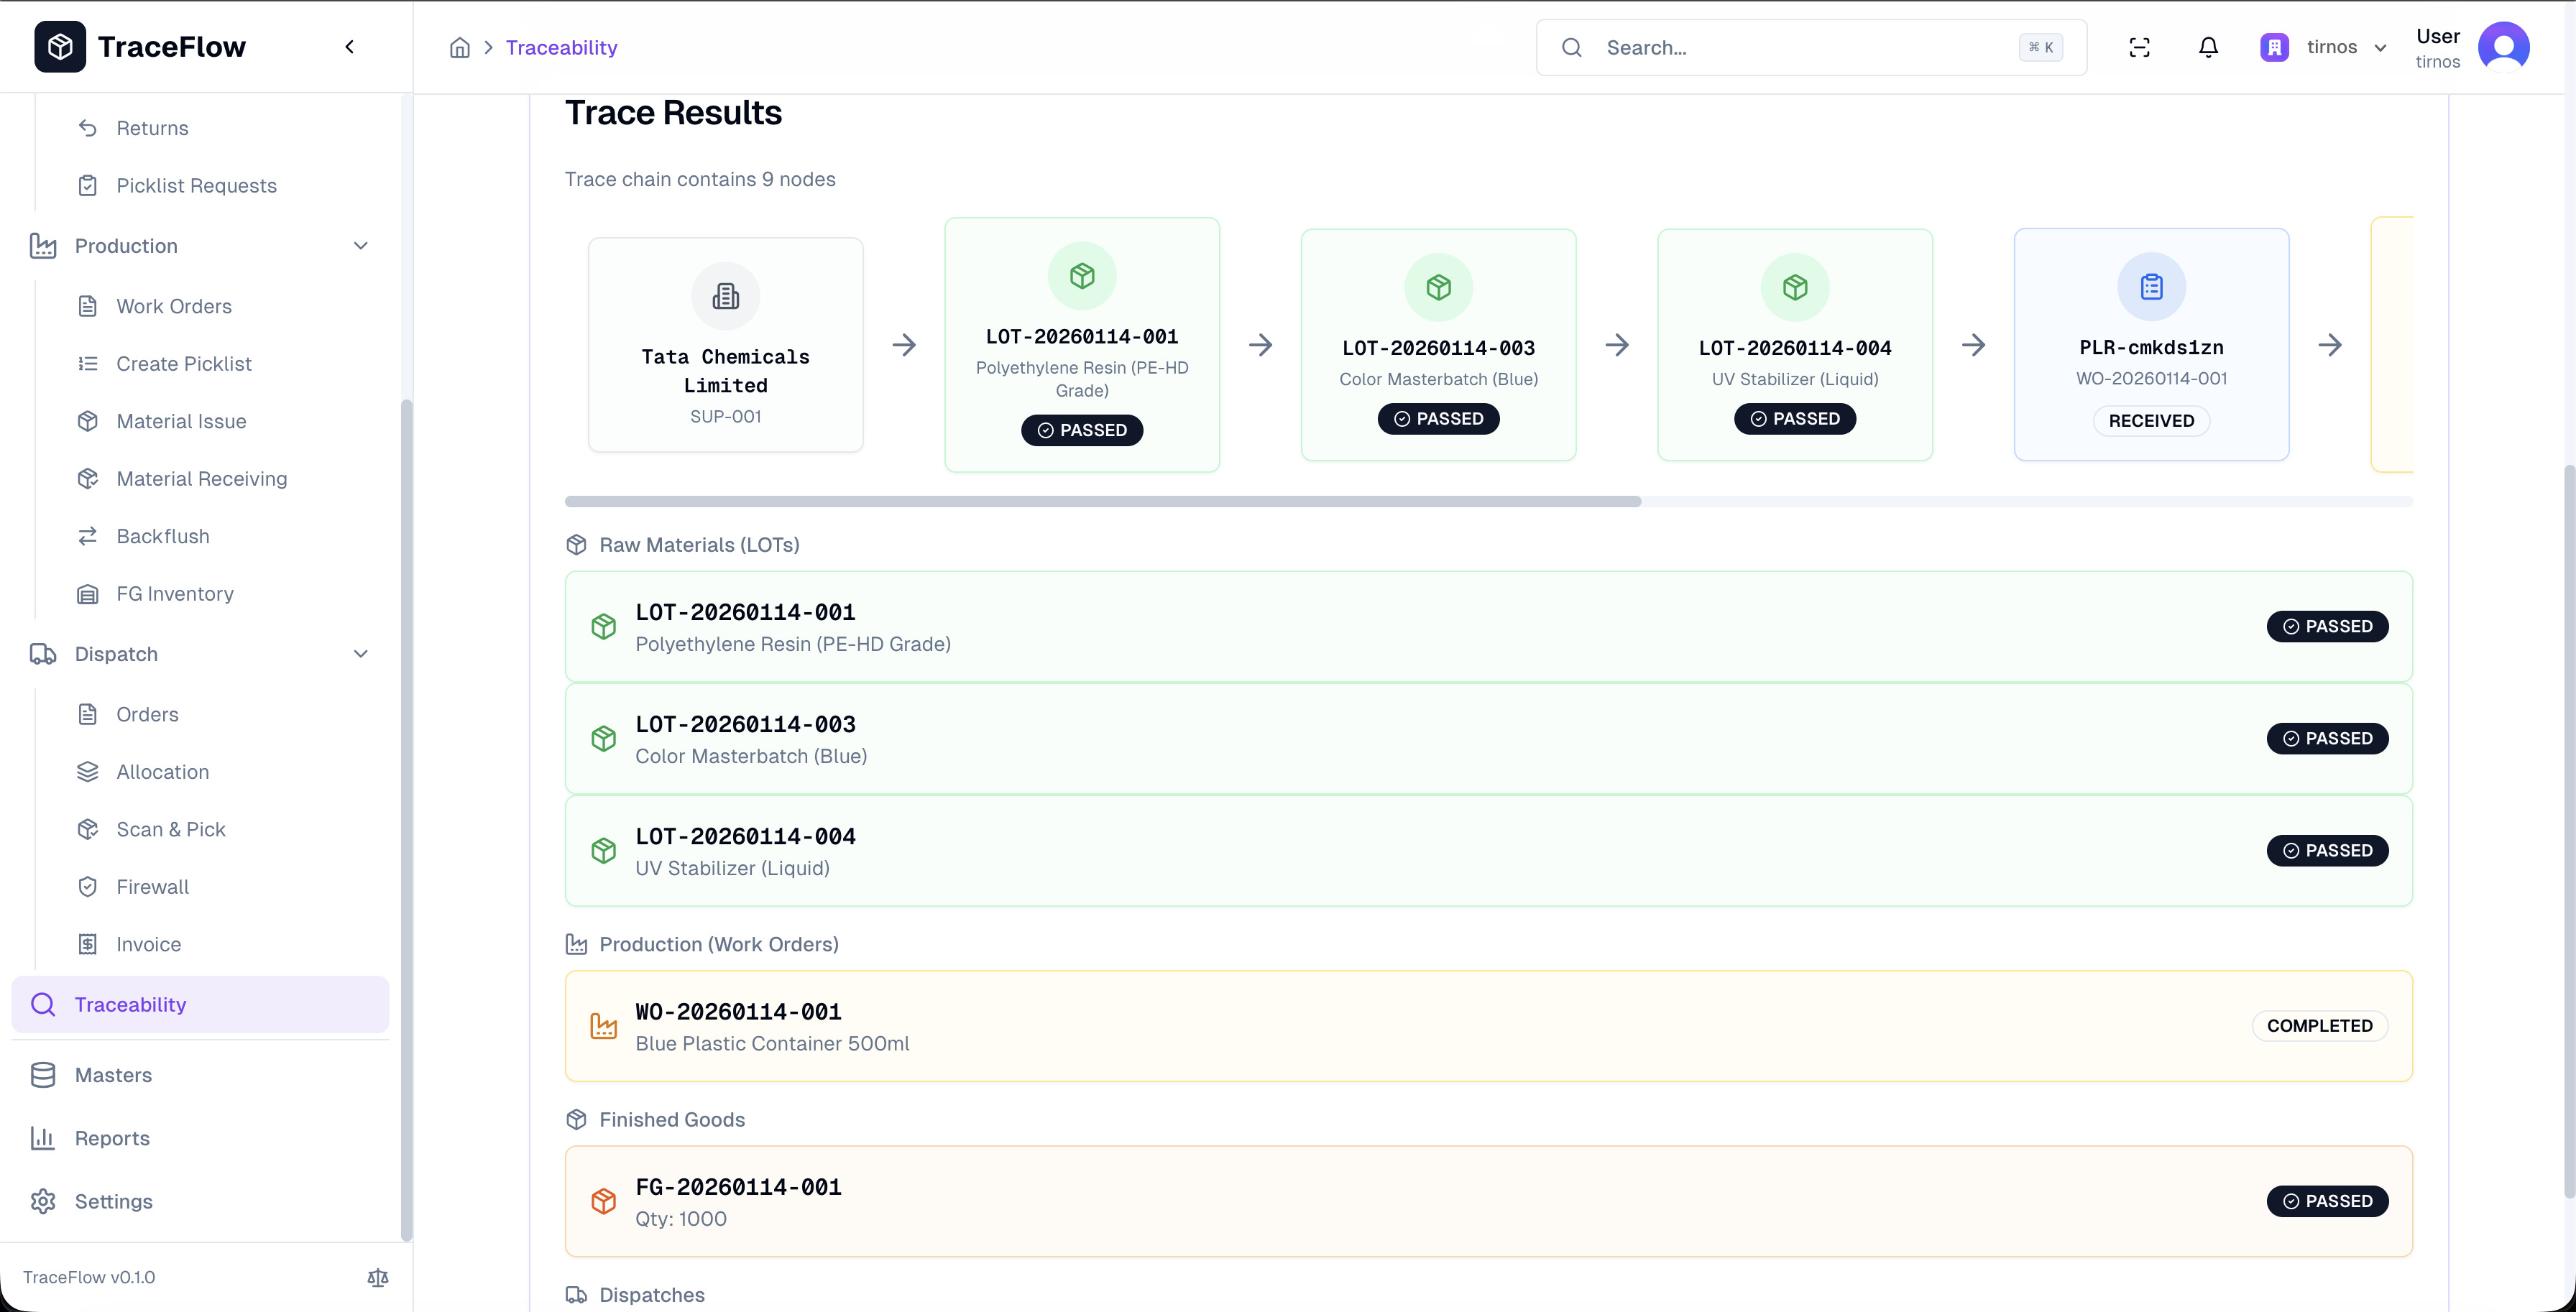2576x1312 pixels.
Task: Click the balance scale icon in footer
Action: [x=378, y=1277]
